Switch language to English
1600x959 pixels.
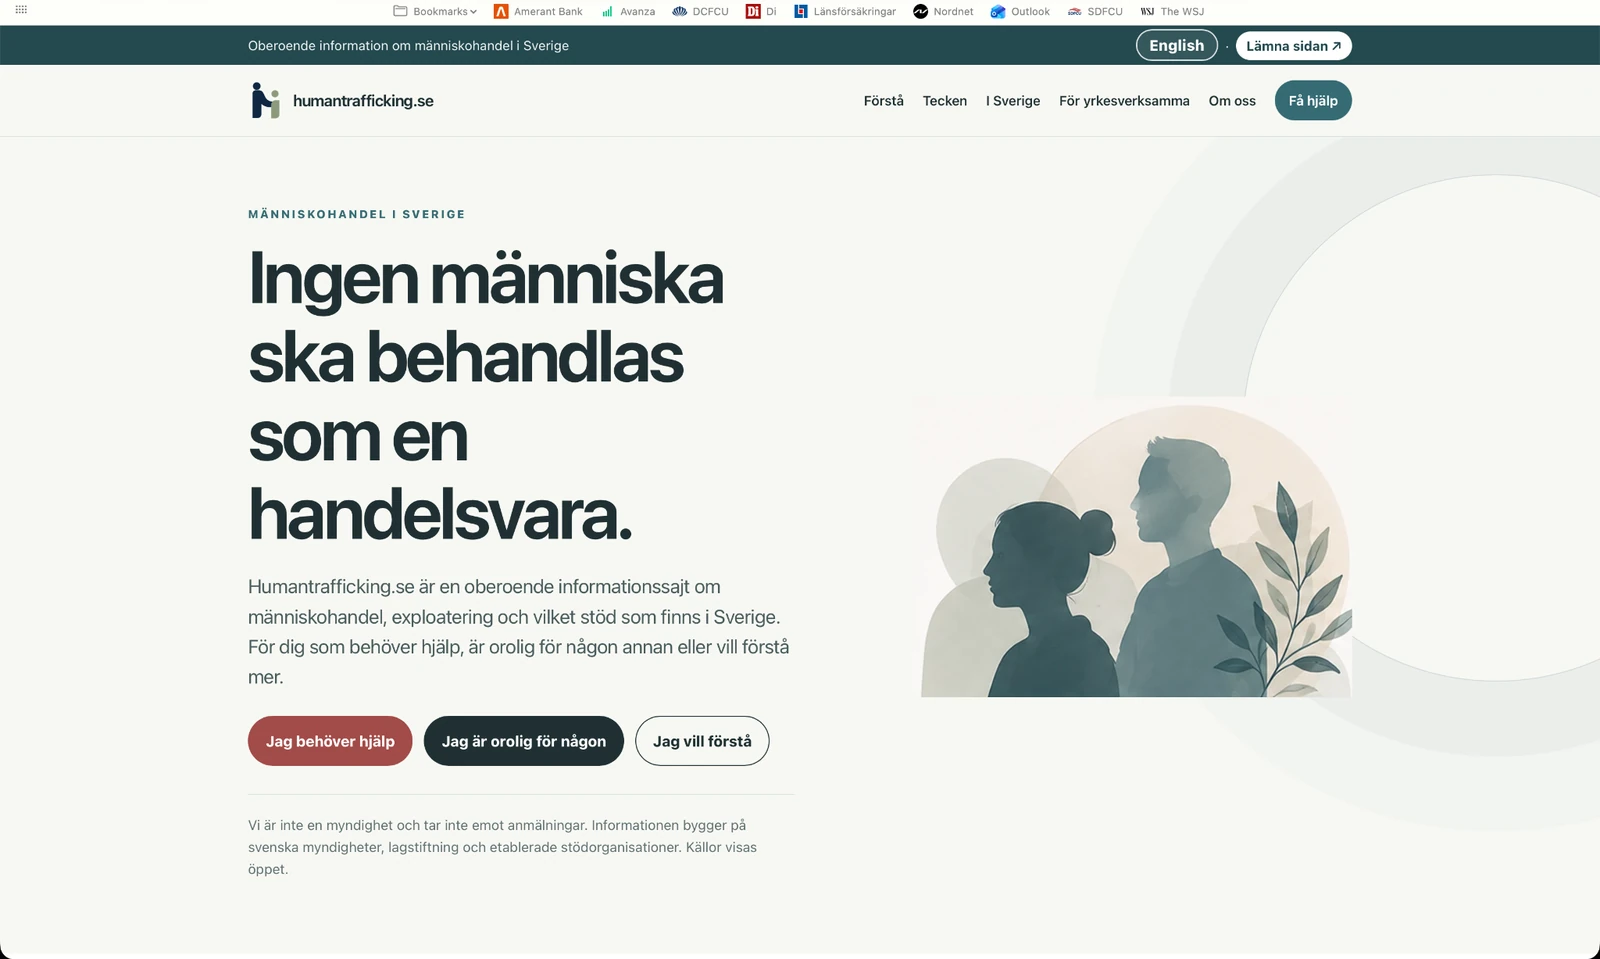[1177, 46]
